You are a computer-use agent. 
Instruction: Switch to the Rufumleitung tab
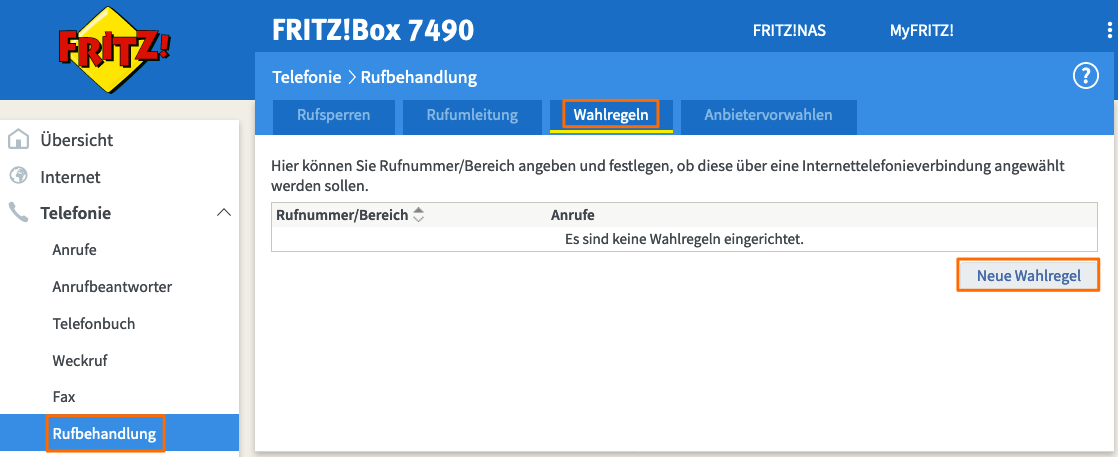(472, 115)
